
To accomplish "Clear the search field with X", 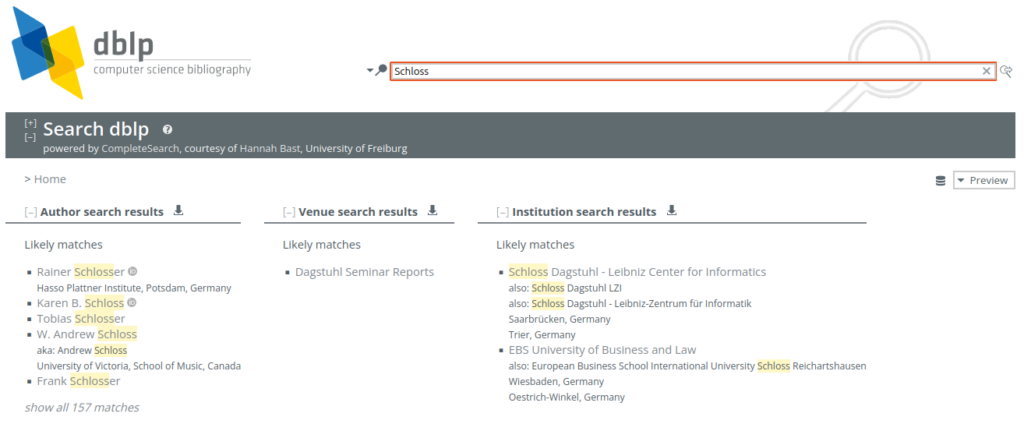I will tap(987, 71).
